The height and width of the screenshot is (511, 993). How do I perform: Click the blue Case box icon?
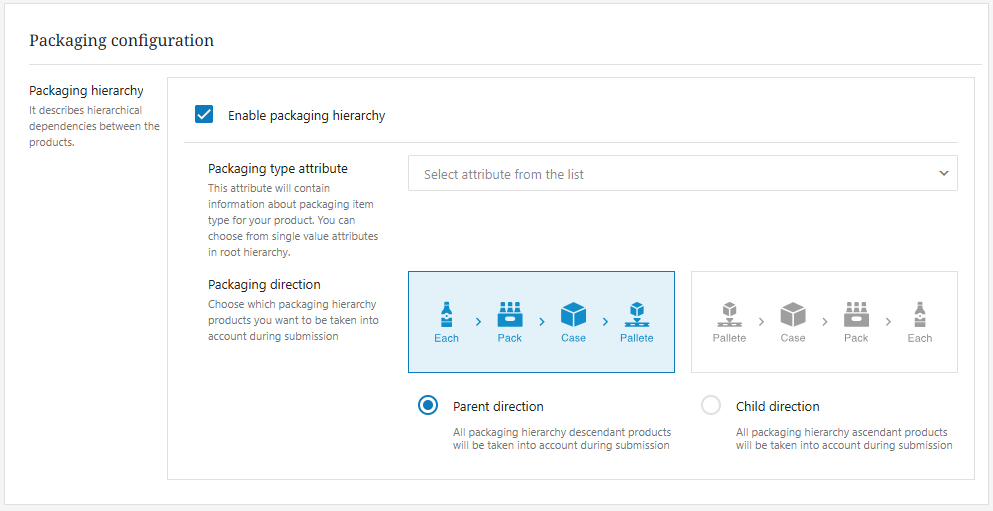pyautogui.click(x=573, y=315)
